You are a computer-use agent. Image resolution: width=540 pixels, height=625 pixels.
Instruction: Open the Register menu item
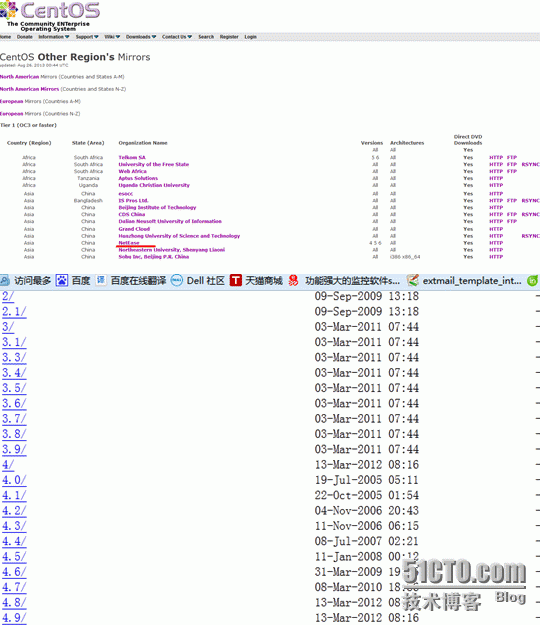point(229,37)
